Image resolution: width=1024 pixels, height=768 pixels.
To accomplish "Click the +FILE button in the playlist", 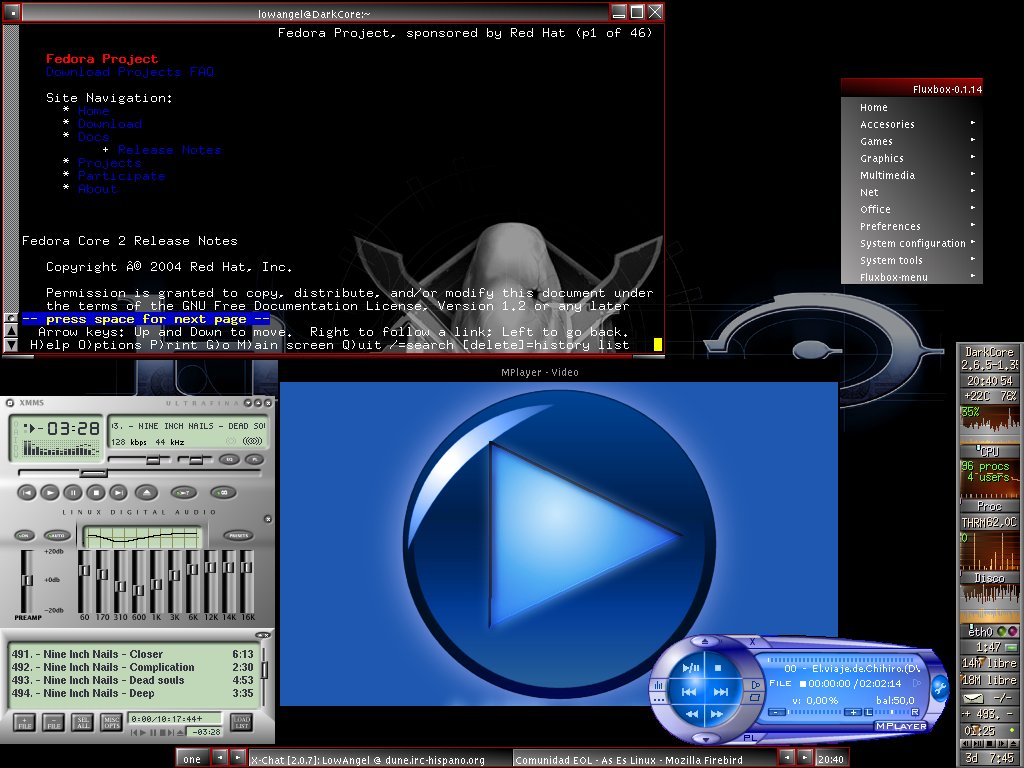I will (24, 722).
